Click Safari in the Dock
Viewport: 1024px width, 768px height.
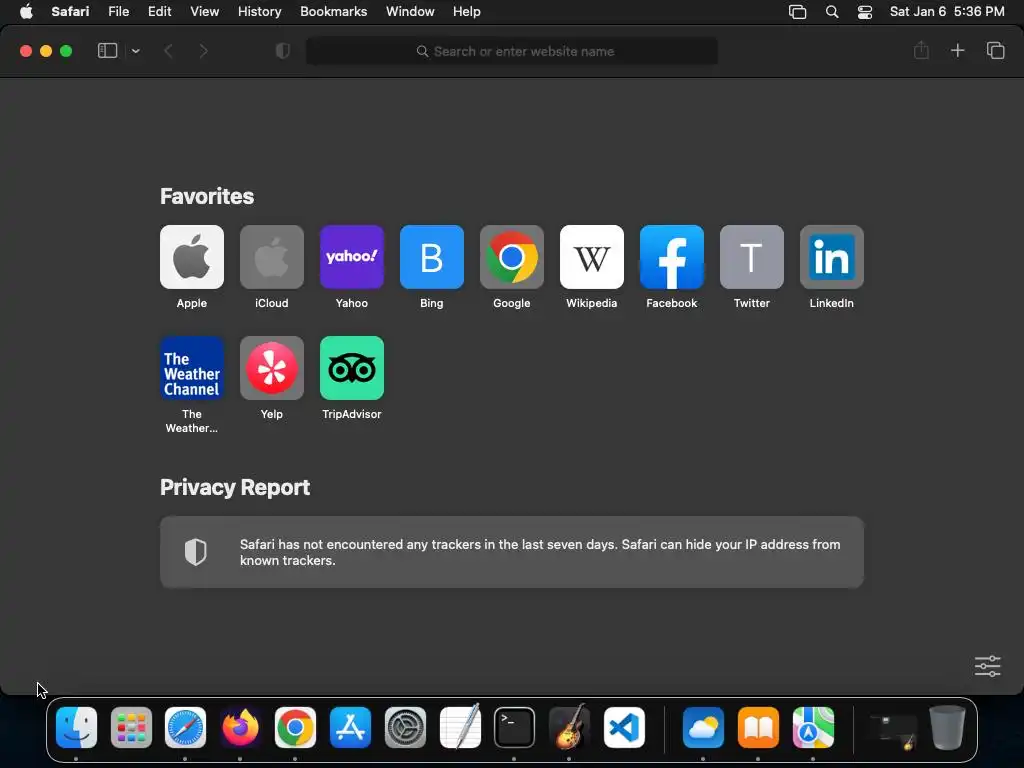[185, 728]
